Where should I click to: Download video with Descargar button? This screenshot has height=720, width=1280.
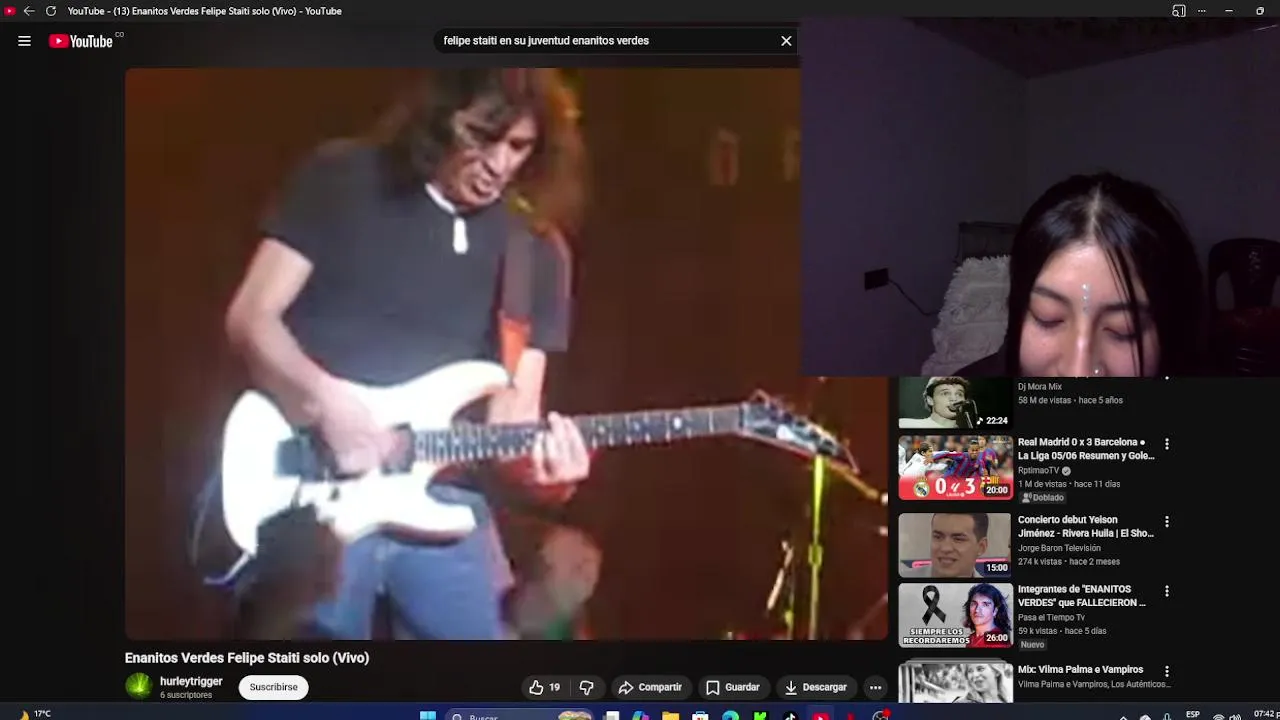pyautogui.click(x=816, y=687)
